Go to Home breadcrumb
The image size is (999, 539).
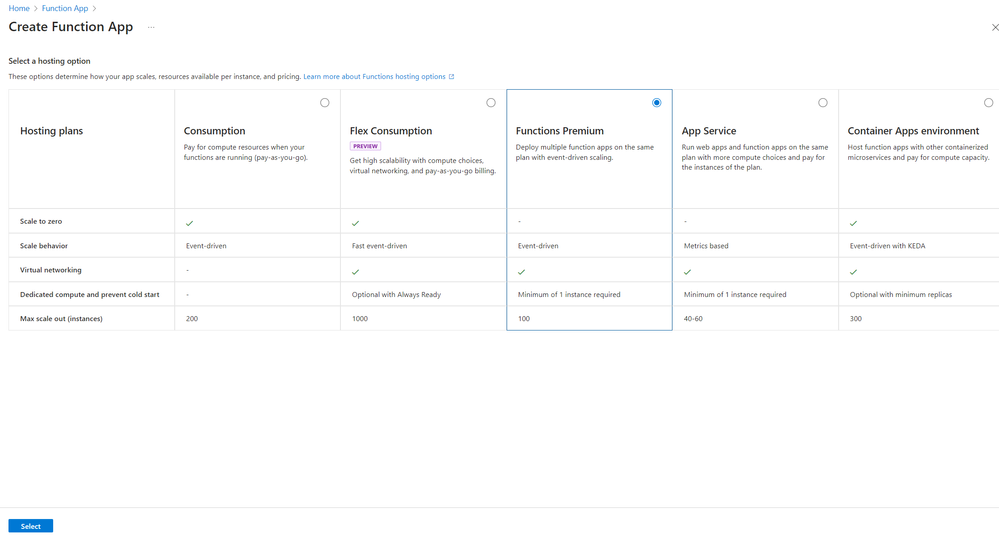19,8
